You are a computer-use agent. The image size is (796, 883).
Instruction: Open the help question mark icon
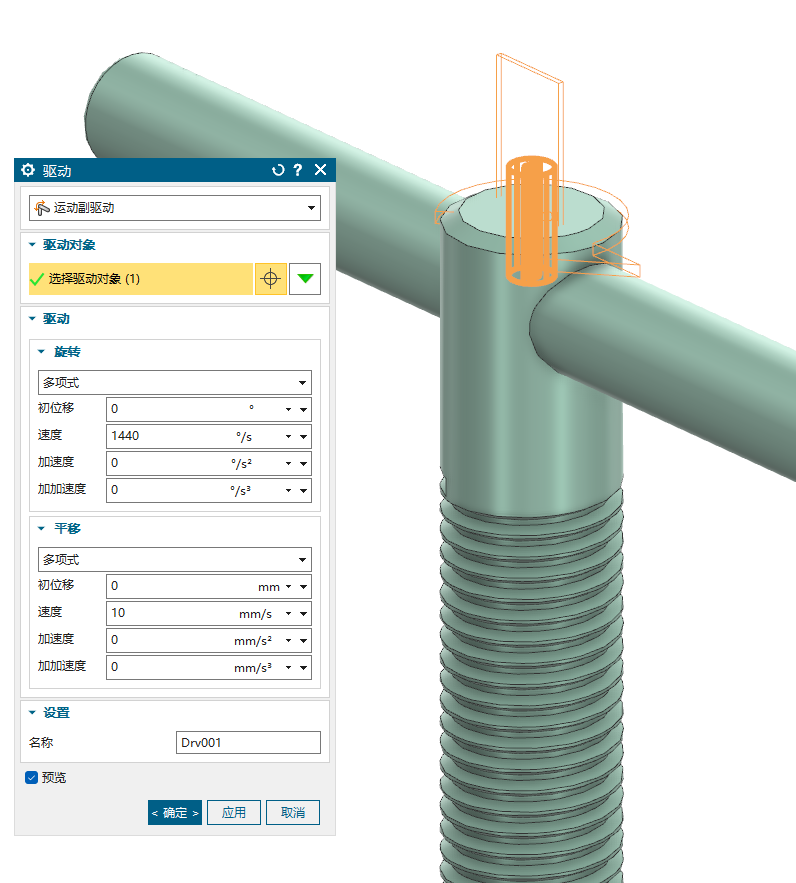[298, 170]
